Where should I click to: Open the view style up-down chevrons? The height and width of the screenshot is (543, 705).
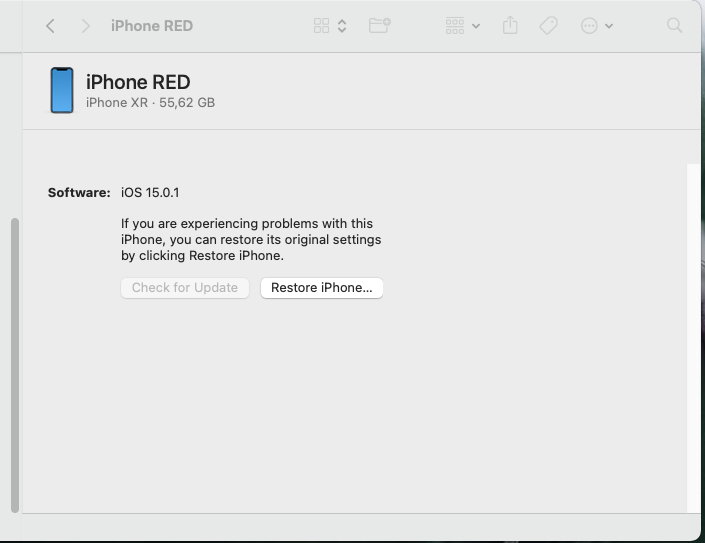[x=342, y=26]
